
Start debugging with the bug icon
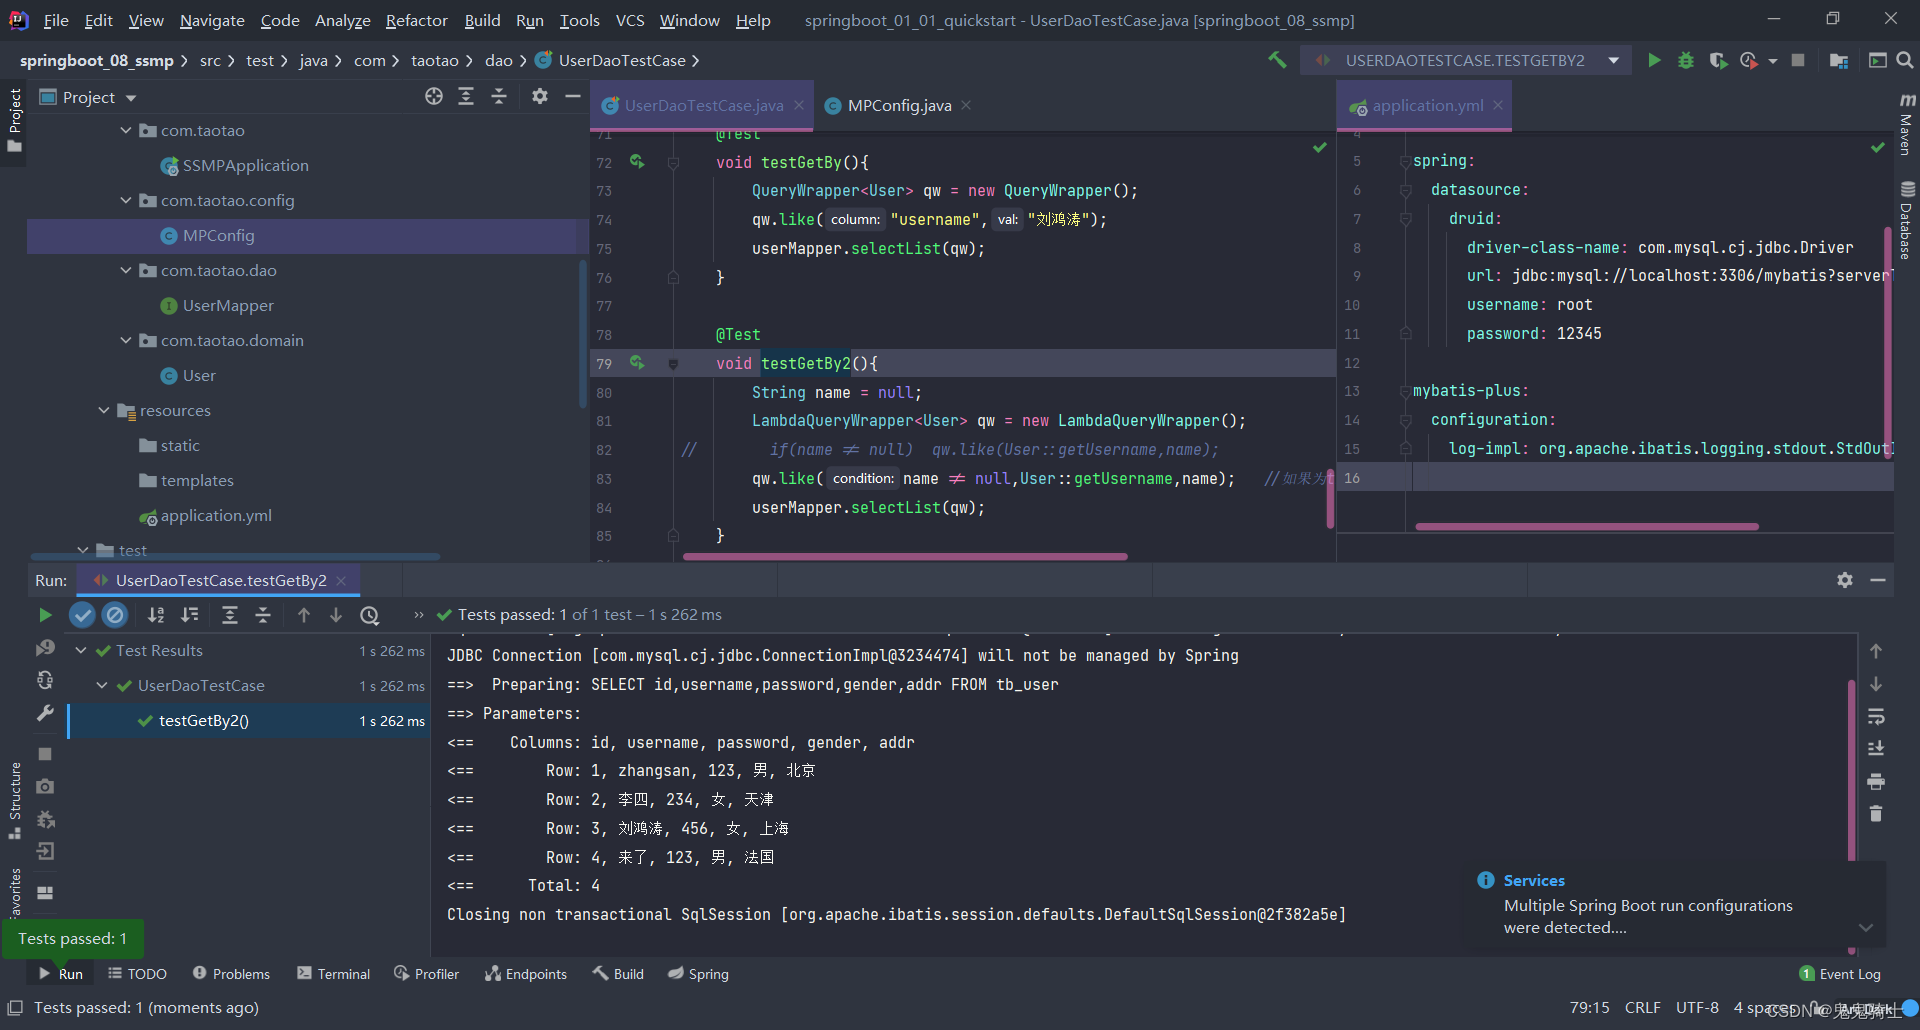pyautogui.click(x=1686, y=60)
